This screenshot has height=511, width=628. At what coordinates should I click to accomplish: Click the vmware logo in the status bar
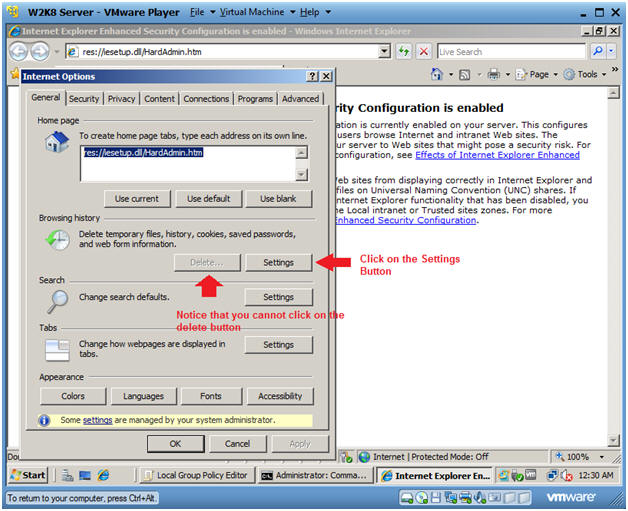[x=570, y=497]
